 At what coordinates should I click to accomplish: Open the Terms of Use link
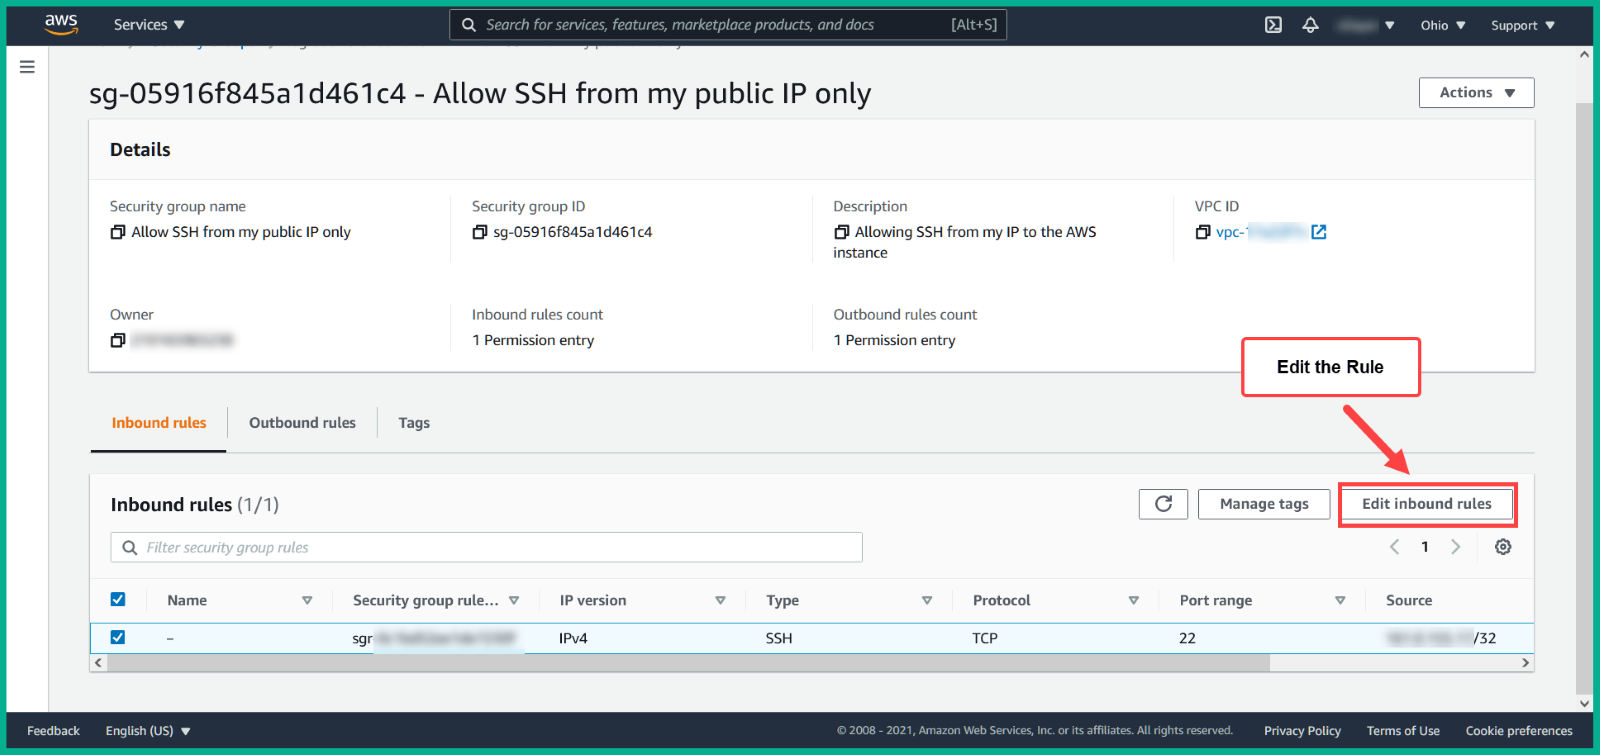tap(1403, 731)
